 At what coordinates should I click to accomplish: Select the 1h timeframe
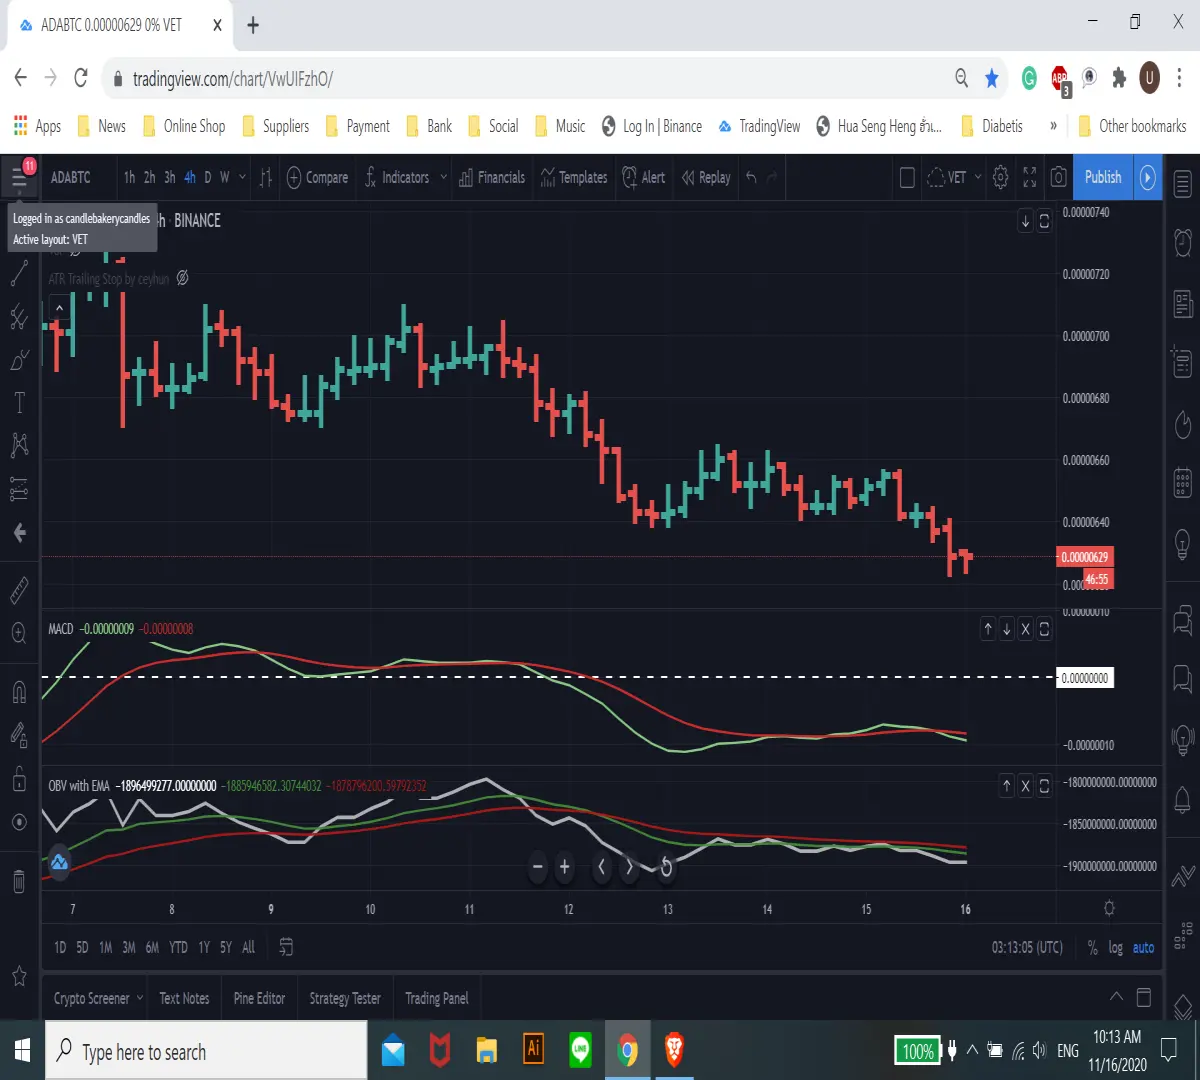pos(129,178)
